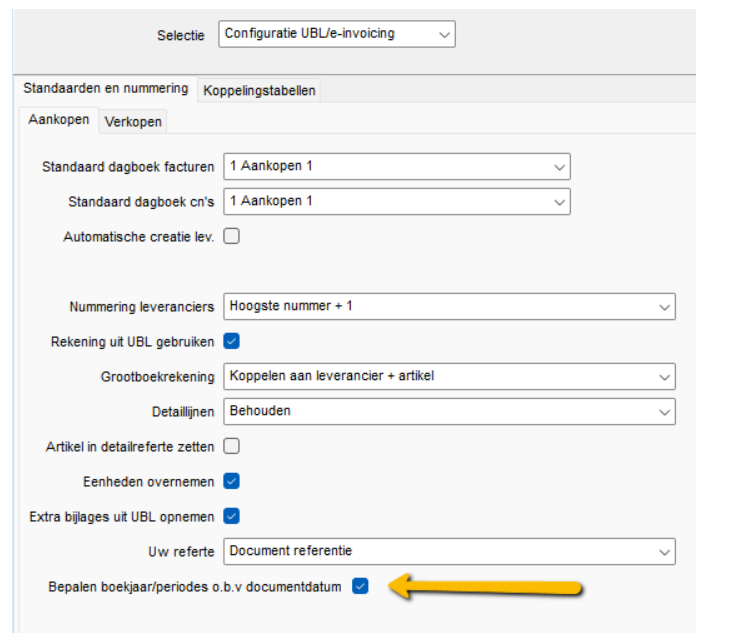Check Artikel in detailreferte zetten
The height and width of the screenshot is (633, 733).
pyautogui.click(x=232, y=446)
